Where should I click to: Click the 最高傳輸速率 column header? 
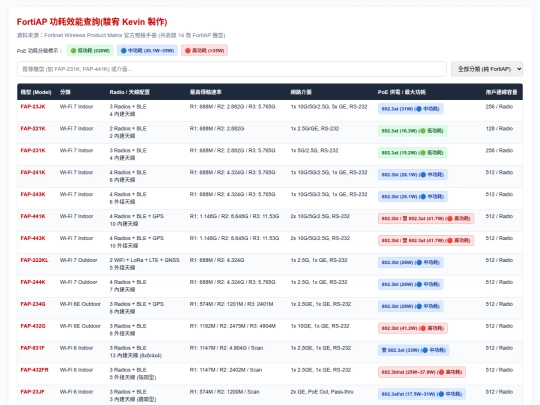(206, 92)
